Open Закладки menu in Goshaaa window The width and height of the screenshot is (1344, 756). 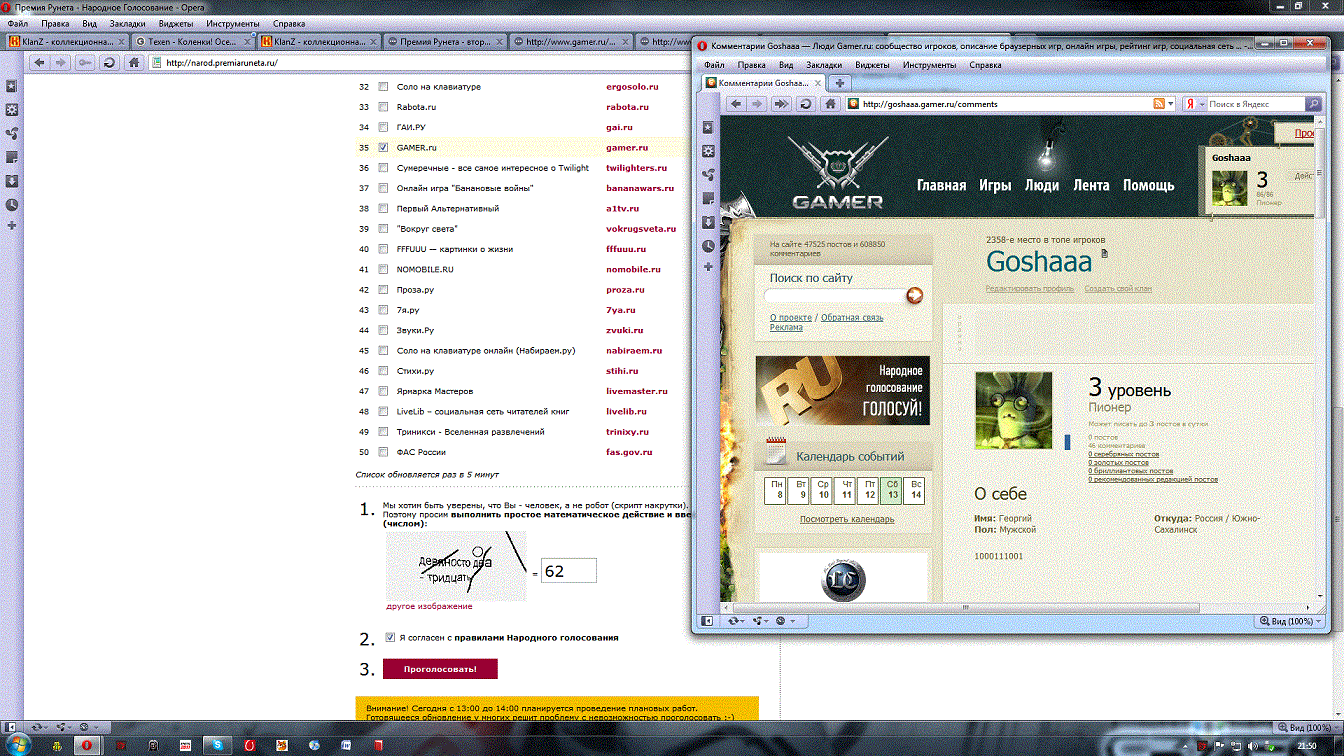(826, 65)
